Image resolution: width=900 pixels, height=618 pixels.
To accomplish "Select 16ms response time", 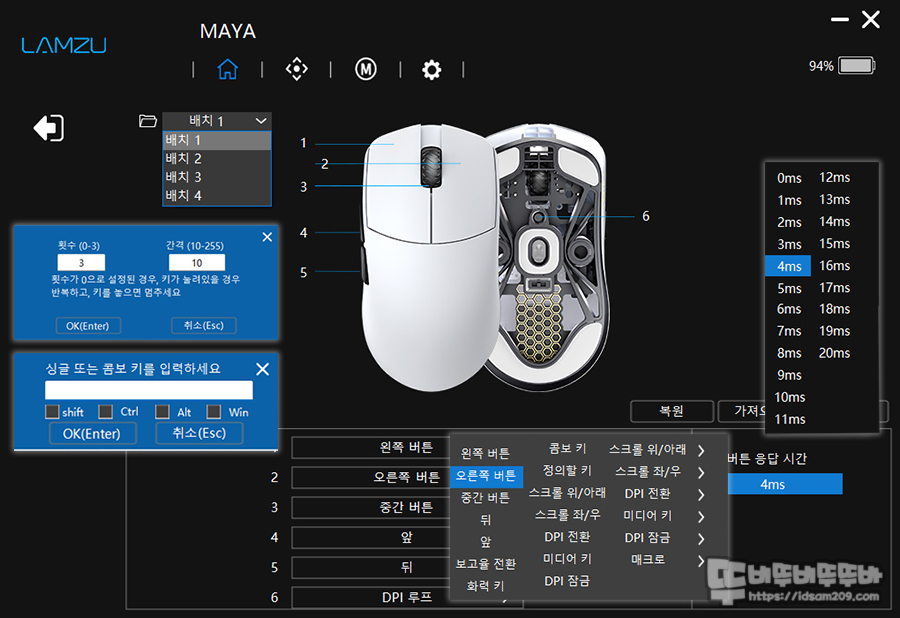I will click(835, 266).
